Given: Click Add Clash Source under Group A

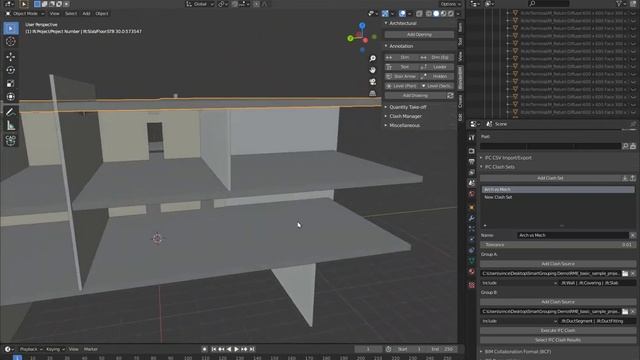Looking at the screenshot, I should [558, 264].
